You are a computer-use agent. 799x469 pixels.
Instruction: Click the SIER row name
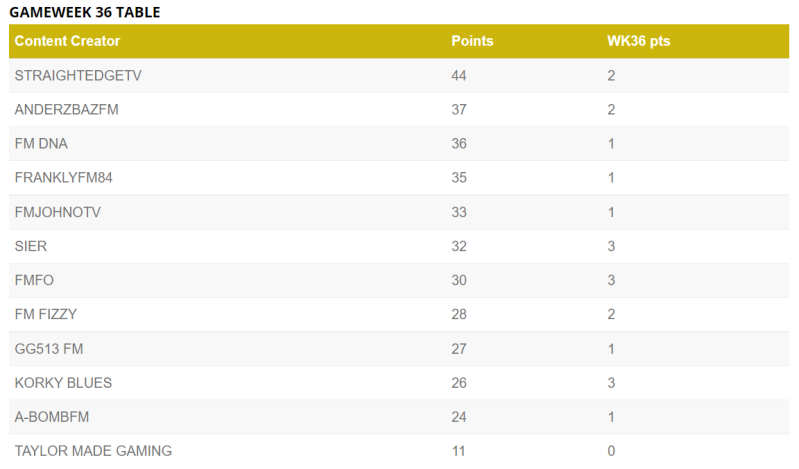[x=31, y=246]
